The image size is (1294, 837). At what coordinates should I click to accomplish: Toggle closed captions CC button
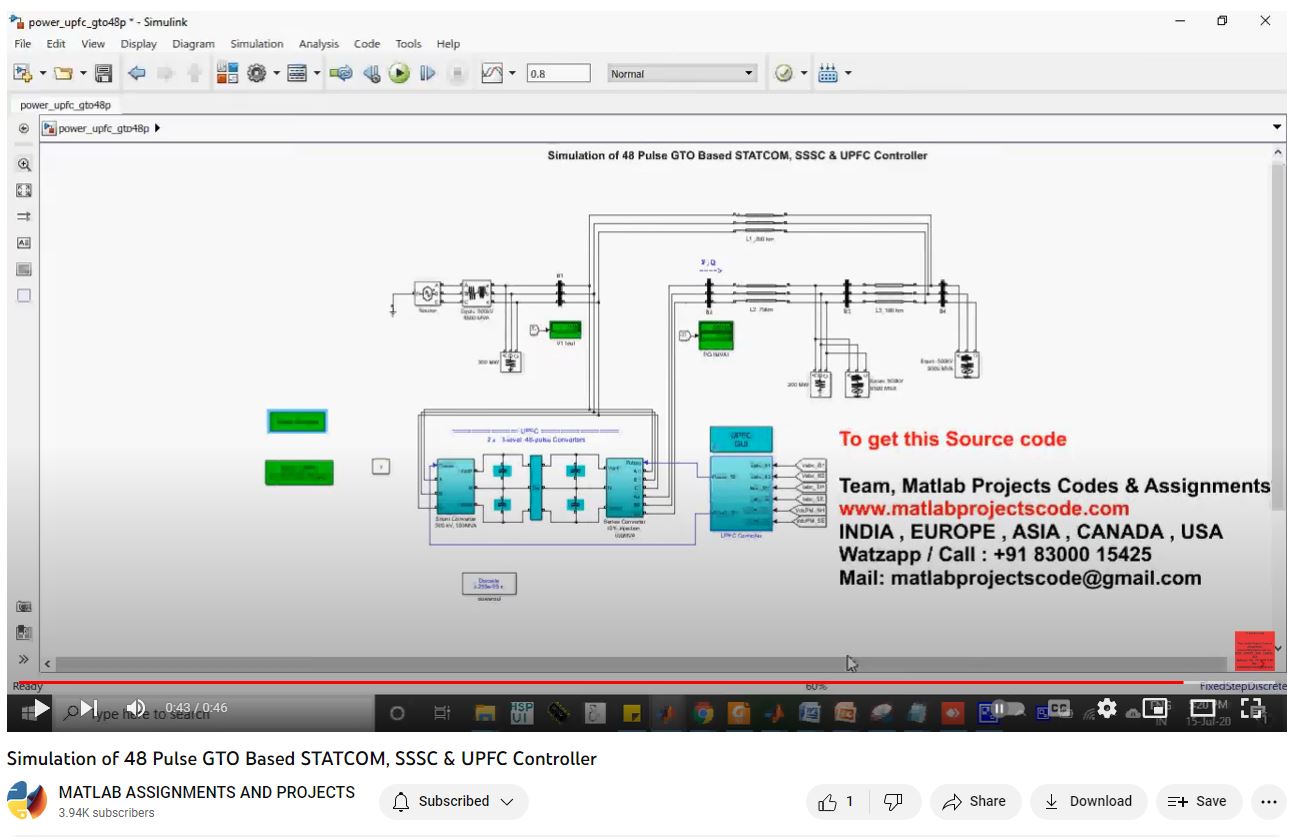(1059, 708)
